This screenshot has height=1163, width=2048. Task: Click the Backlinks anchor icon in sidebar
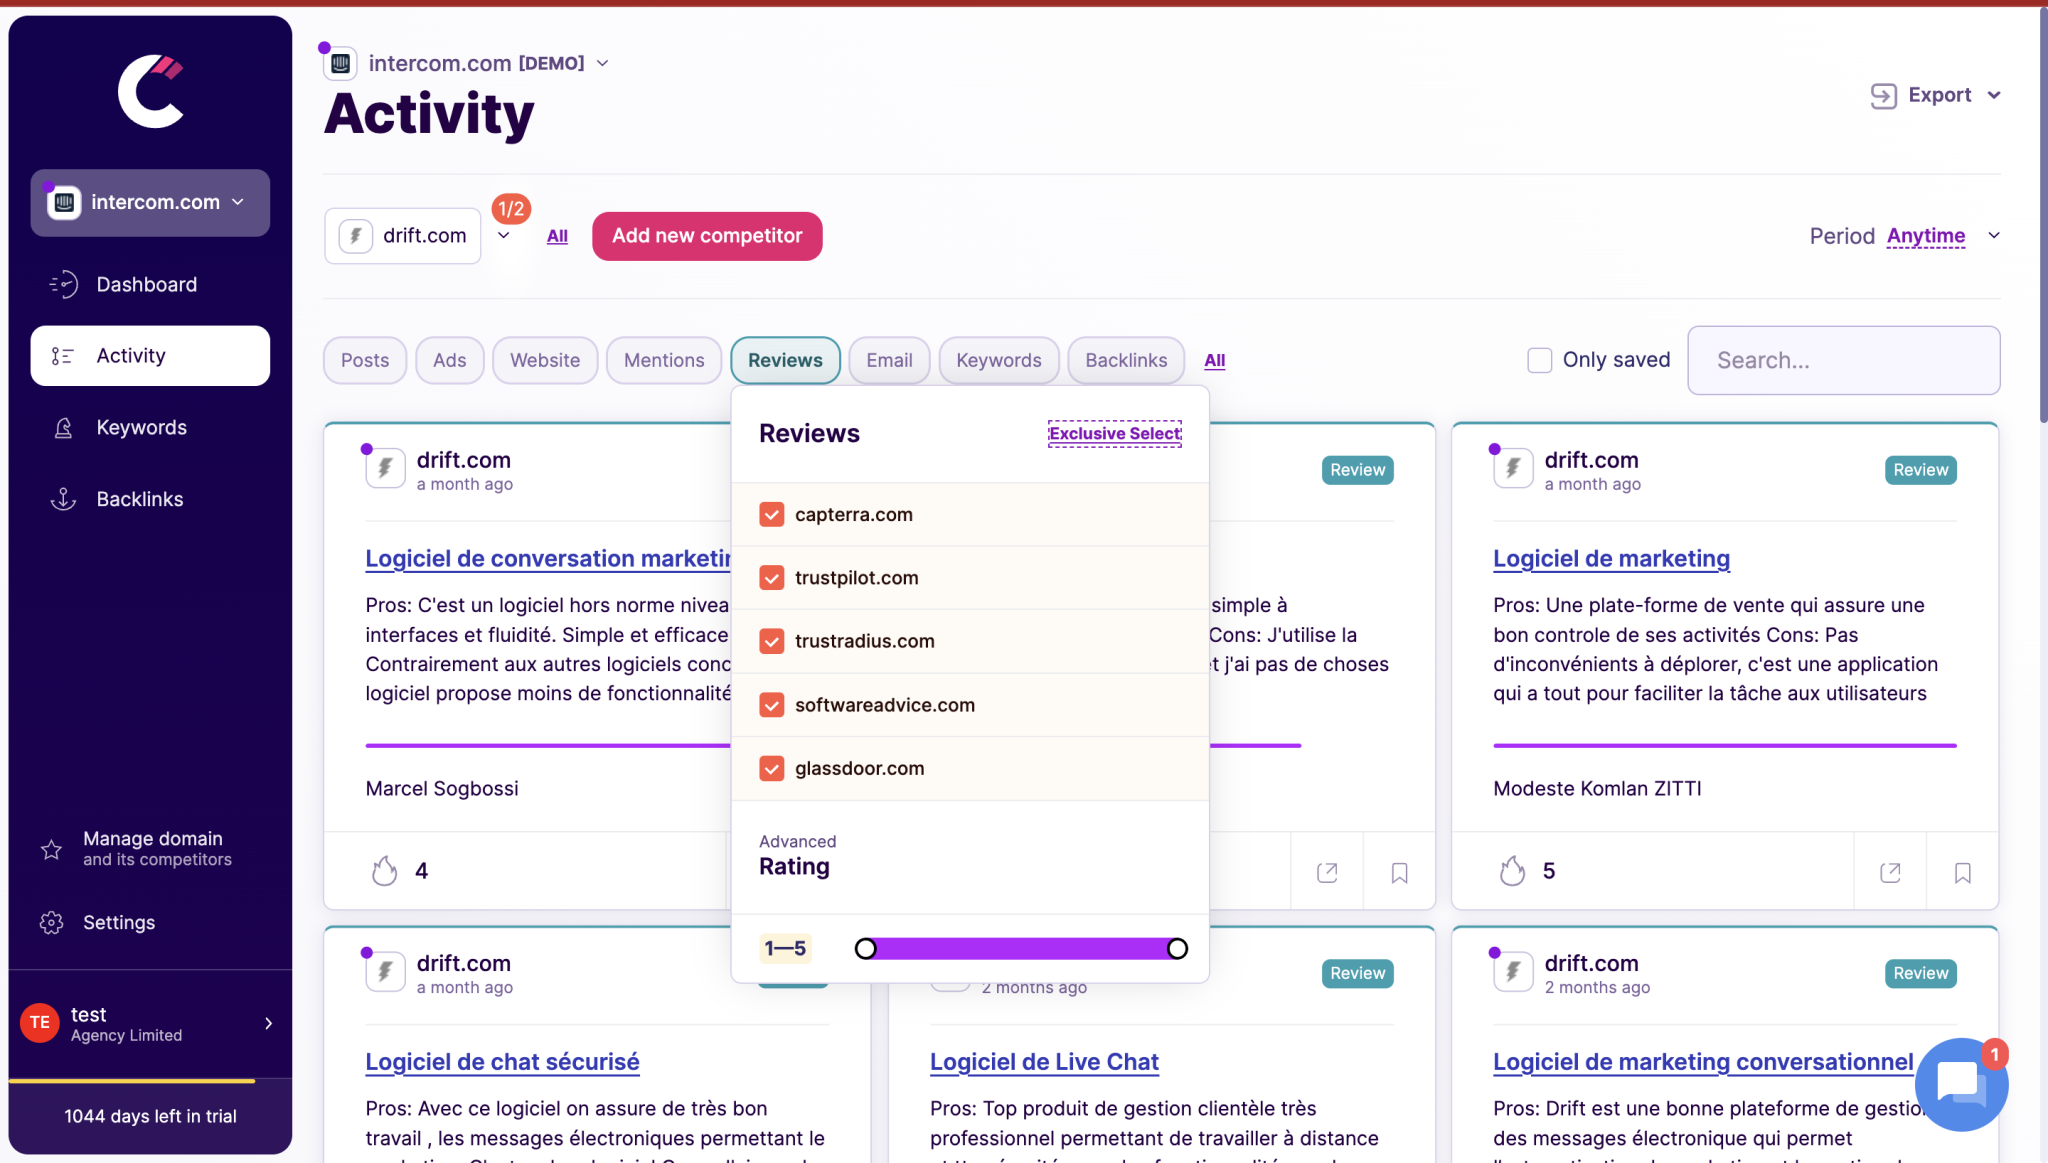point(63,499)
